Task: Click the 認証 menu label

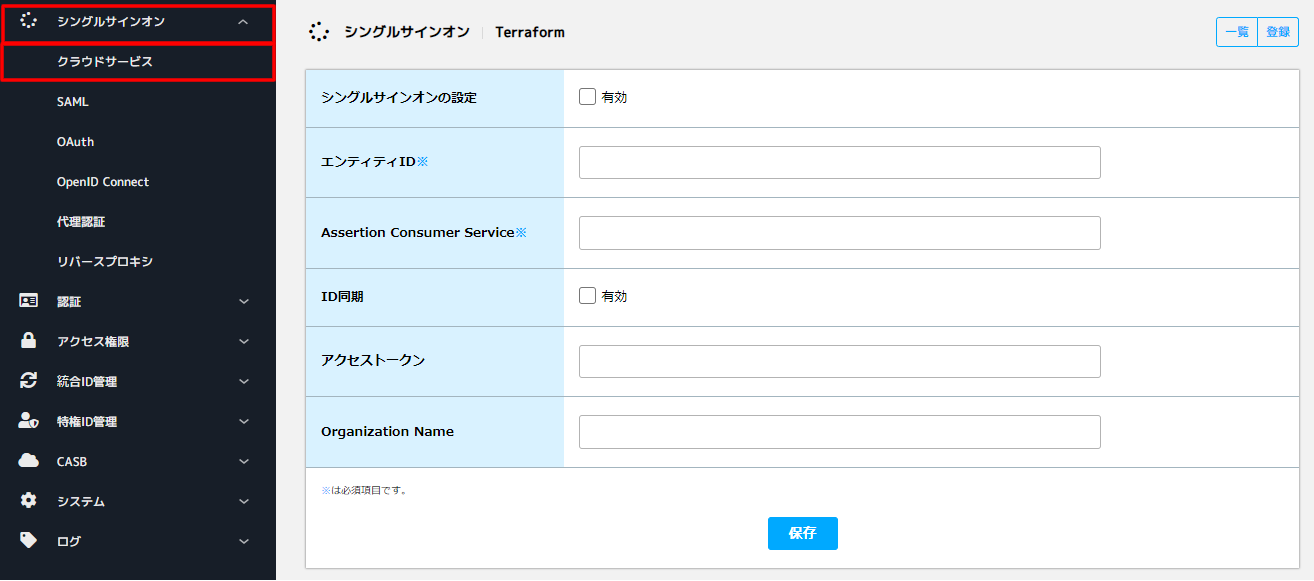Action: (x=69, y=301)
